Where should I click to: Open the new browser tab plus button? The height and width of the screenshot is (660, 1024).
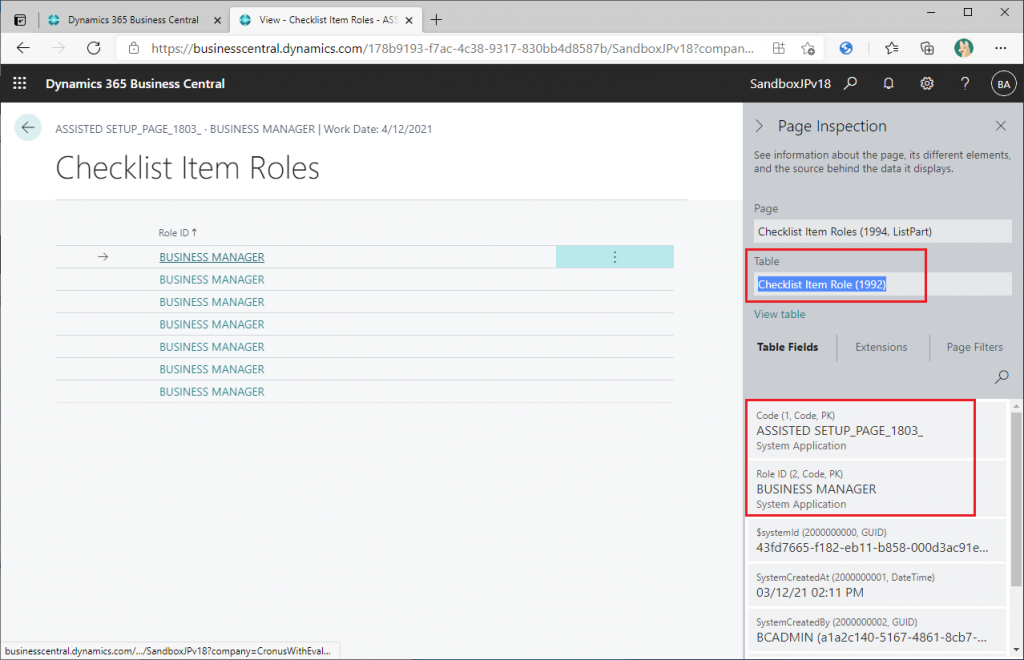pos(436,20)
